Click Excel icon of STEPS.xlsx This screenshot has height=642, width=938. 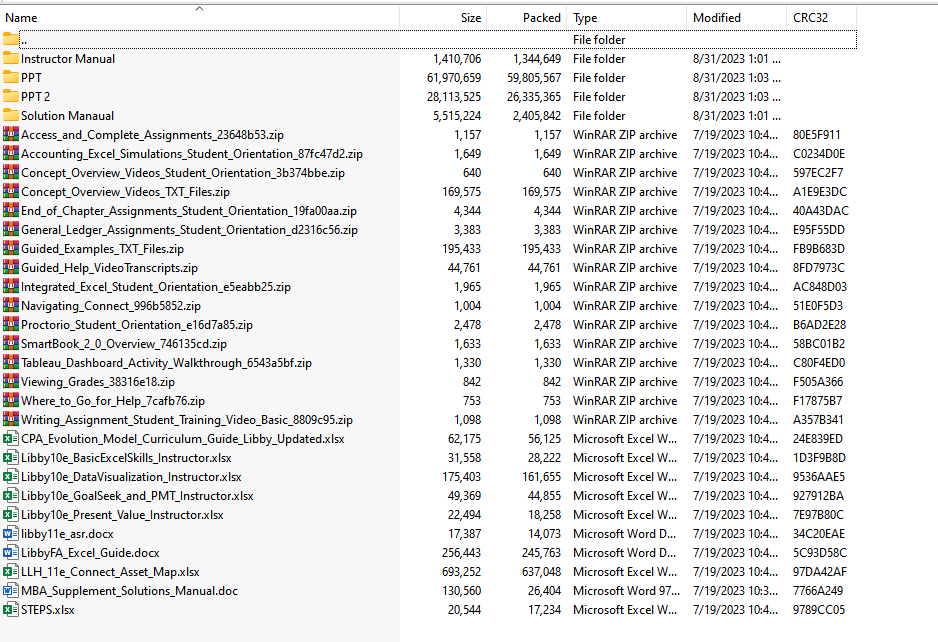10,610
